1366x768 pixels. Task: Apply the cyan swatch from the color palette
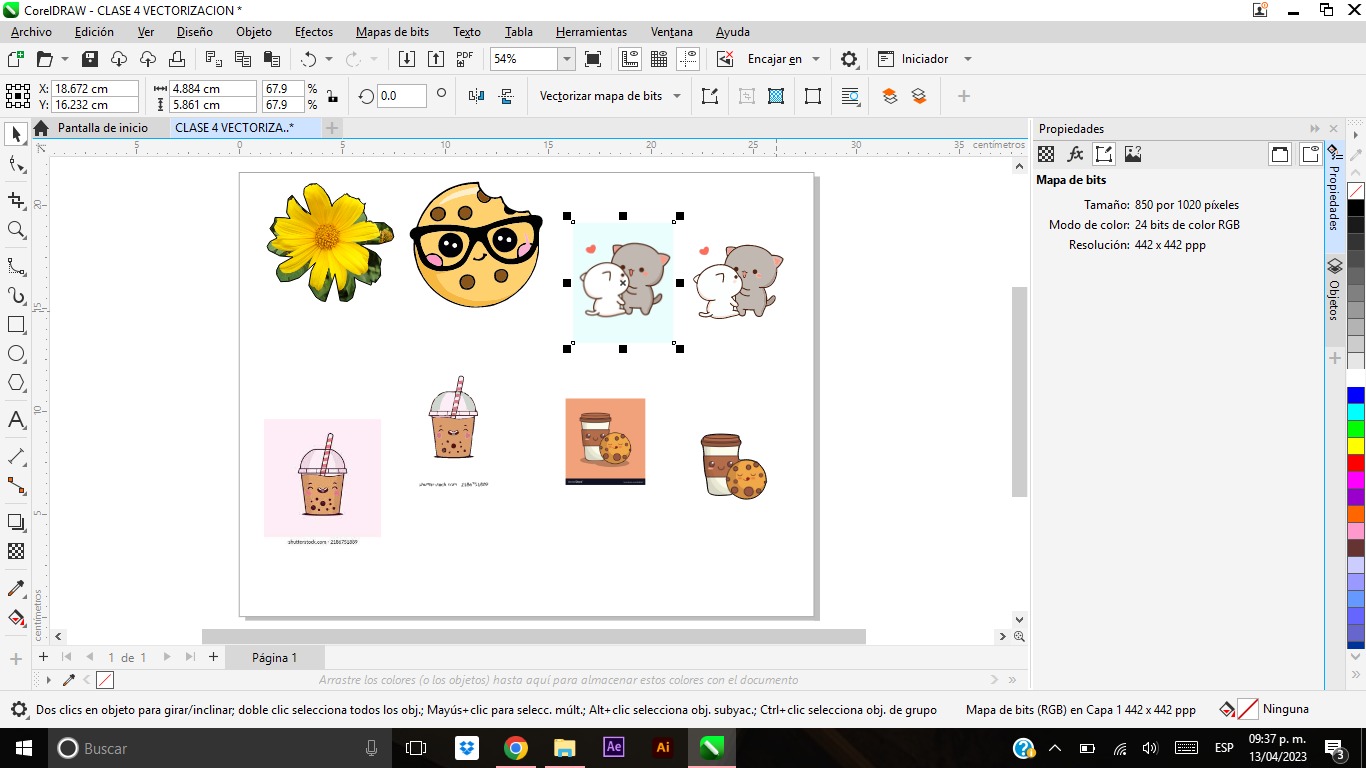coord(1356,411)
